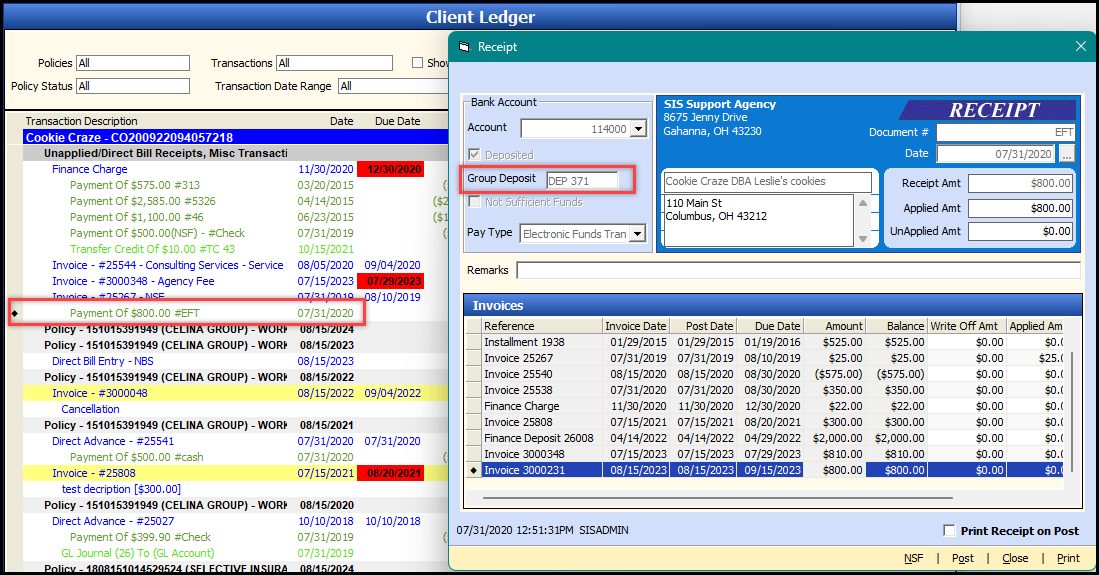
Task: Select the Cookie Craze client header row
Action: [236, 137]
